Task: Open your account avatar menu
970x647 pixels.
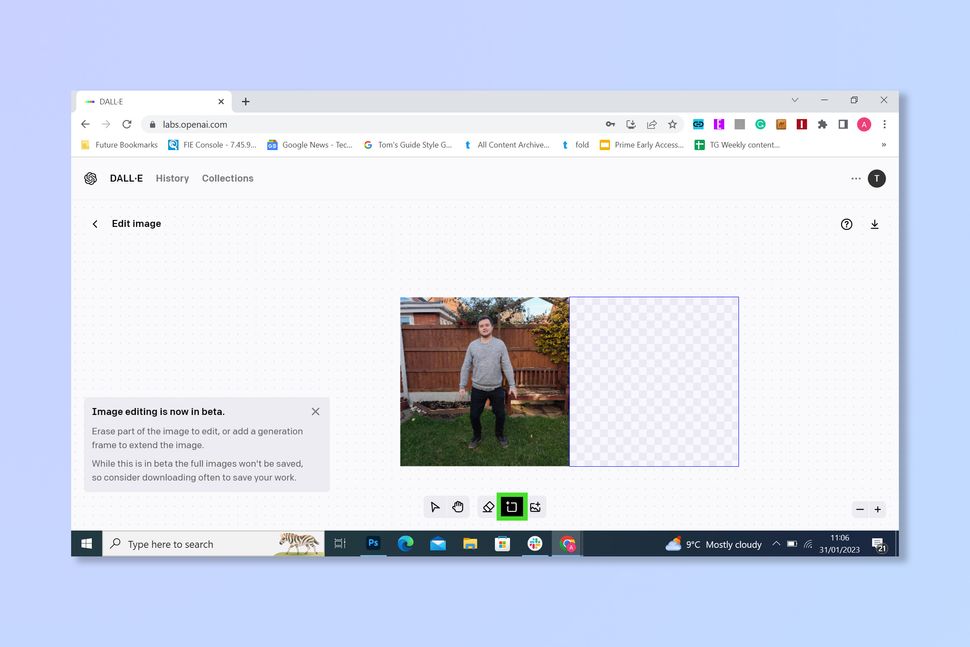Action: point(877,178)
